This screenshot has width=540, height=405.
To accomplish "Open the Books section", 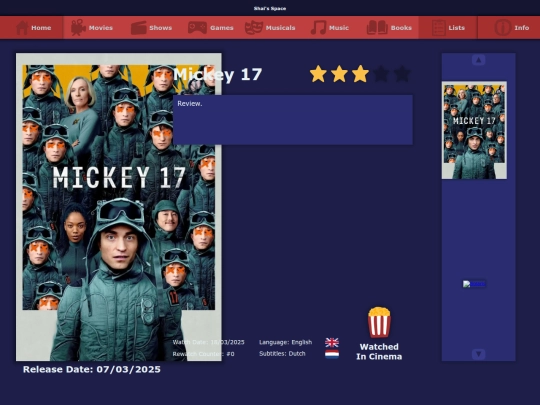I will (x=389, y=28).
